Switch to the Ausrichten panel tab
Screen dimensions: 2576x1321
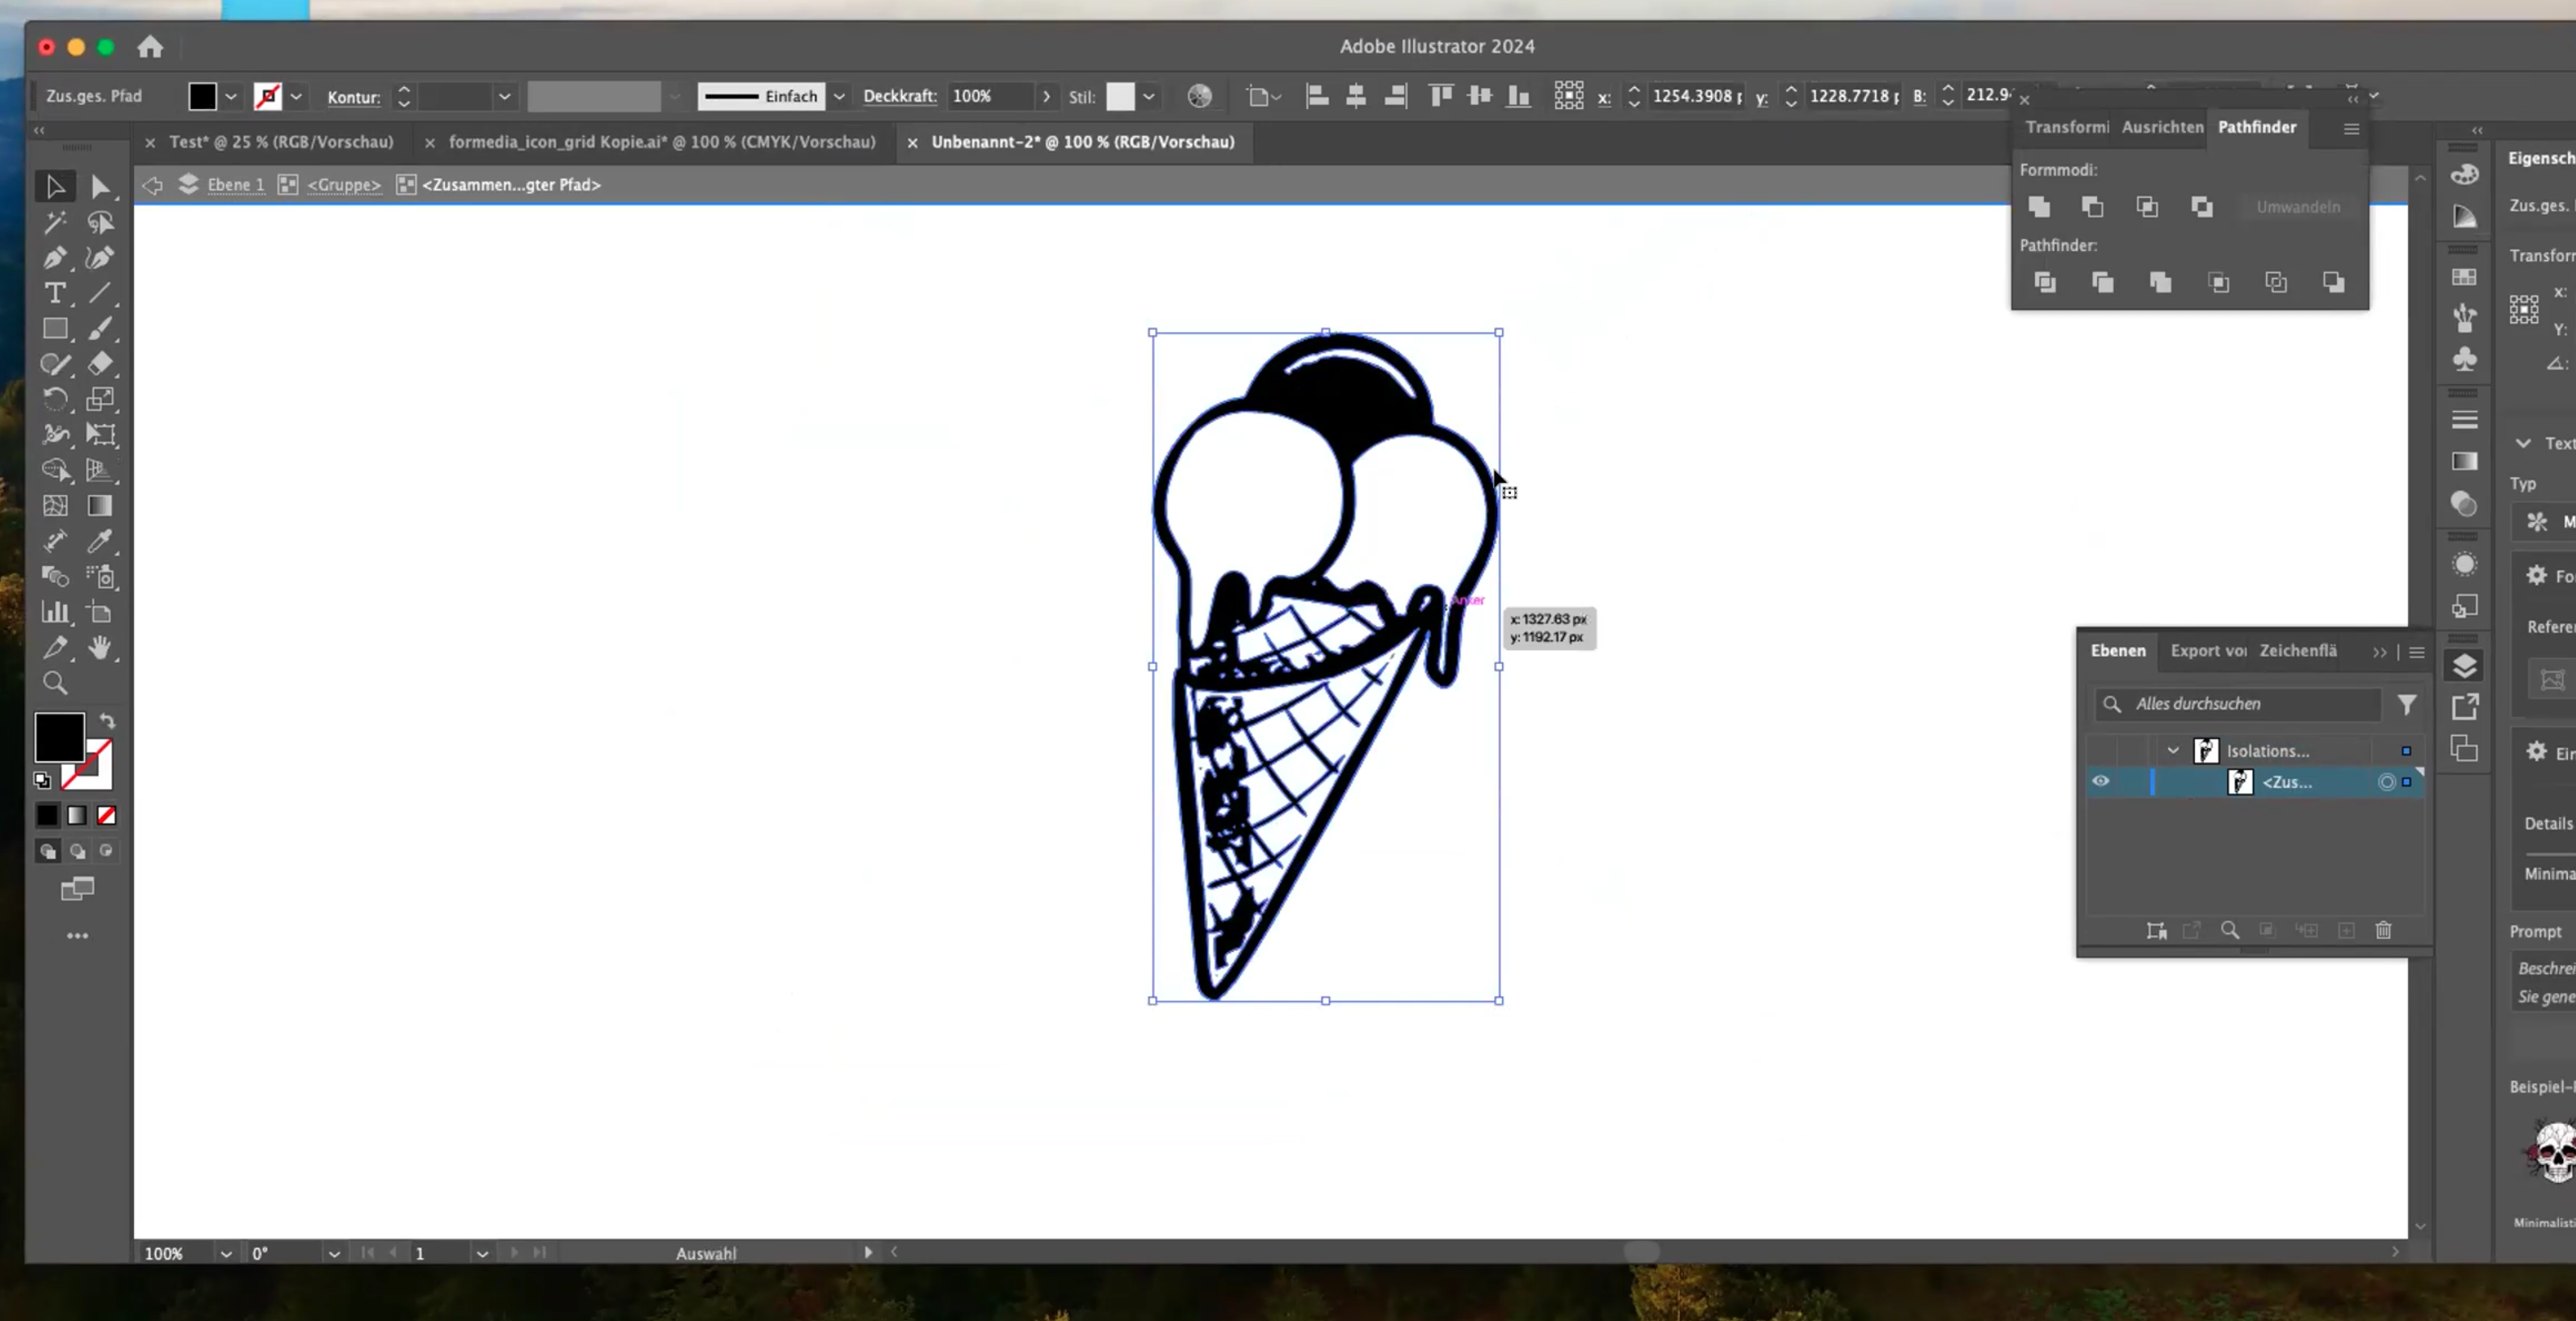click(x=2162, y=127)
